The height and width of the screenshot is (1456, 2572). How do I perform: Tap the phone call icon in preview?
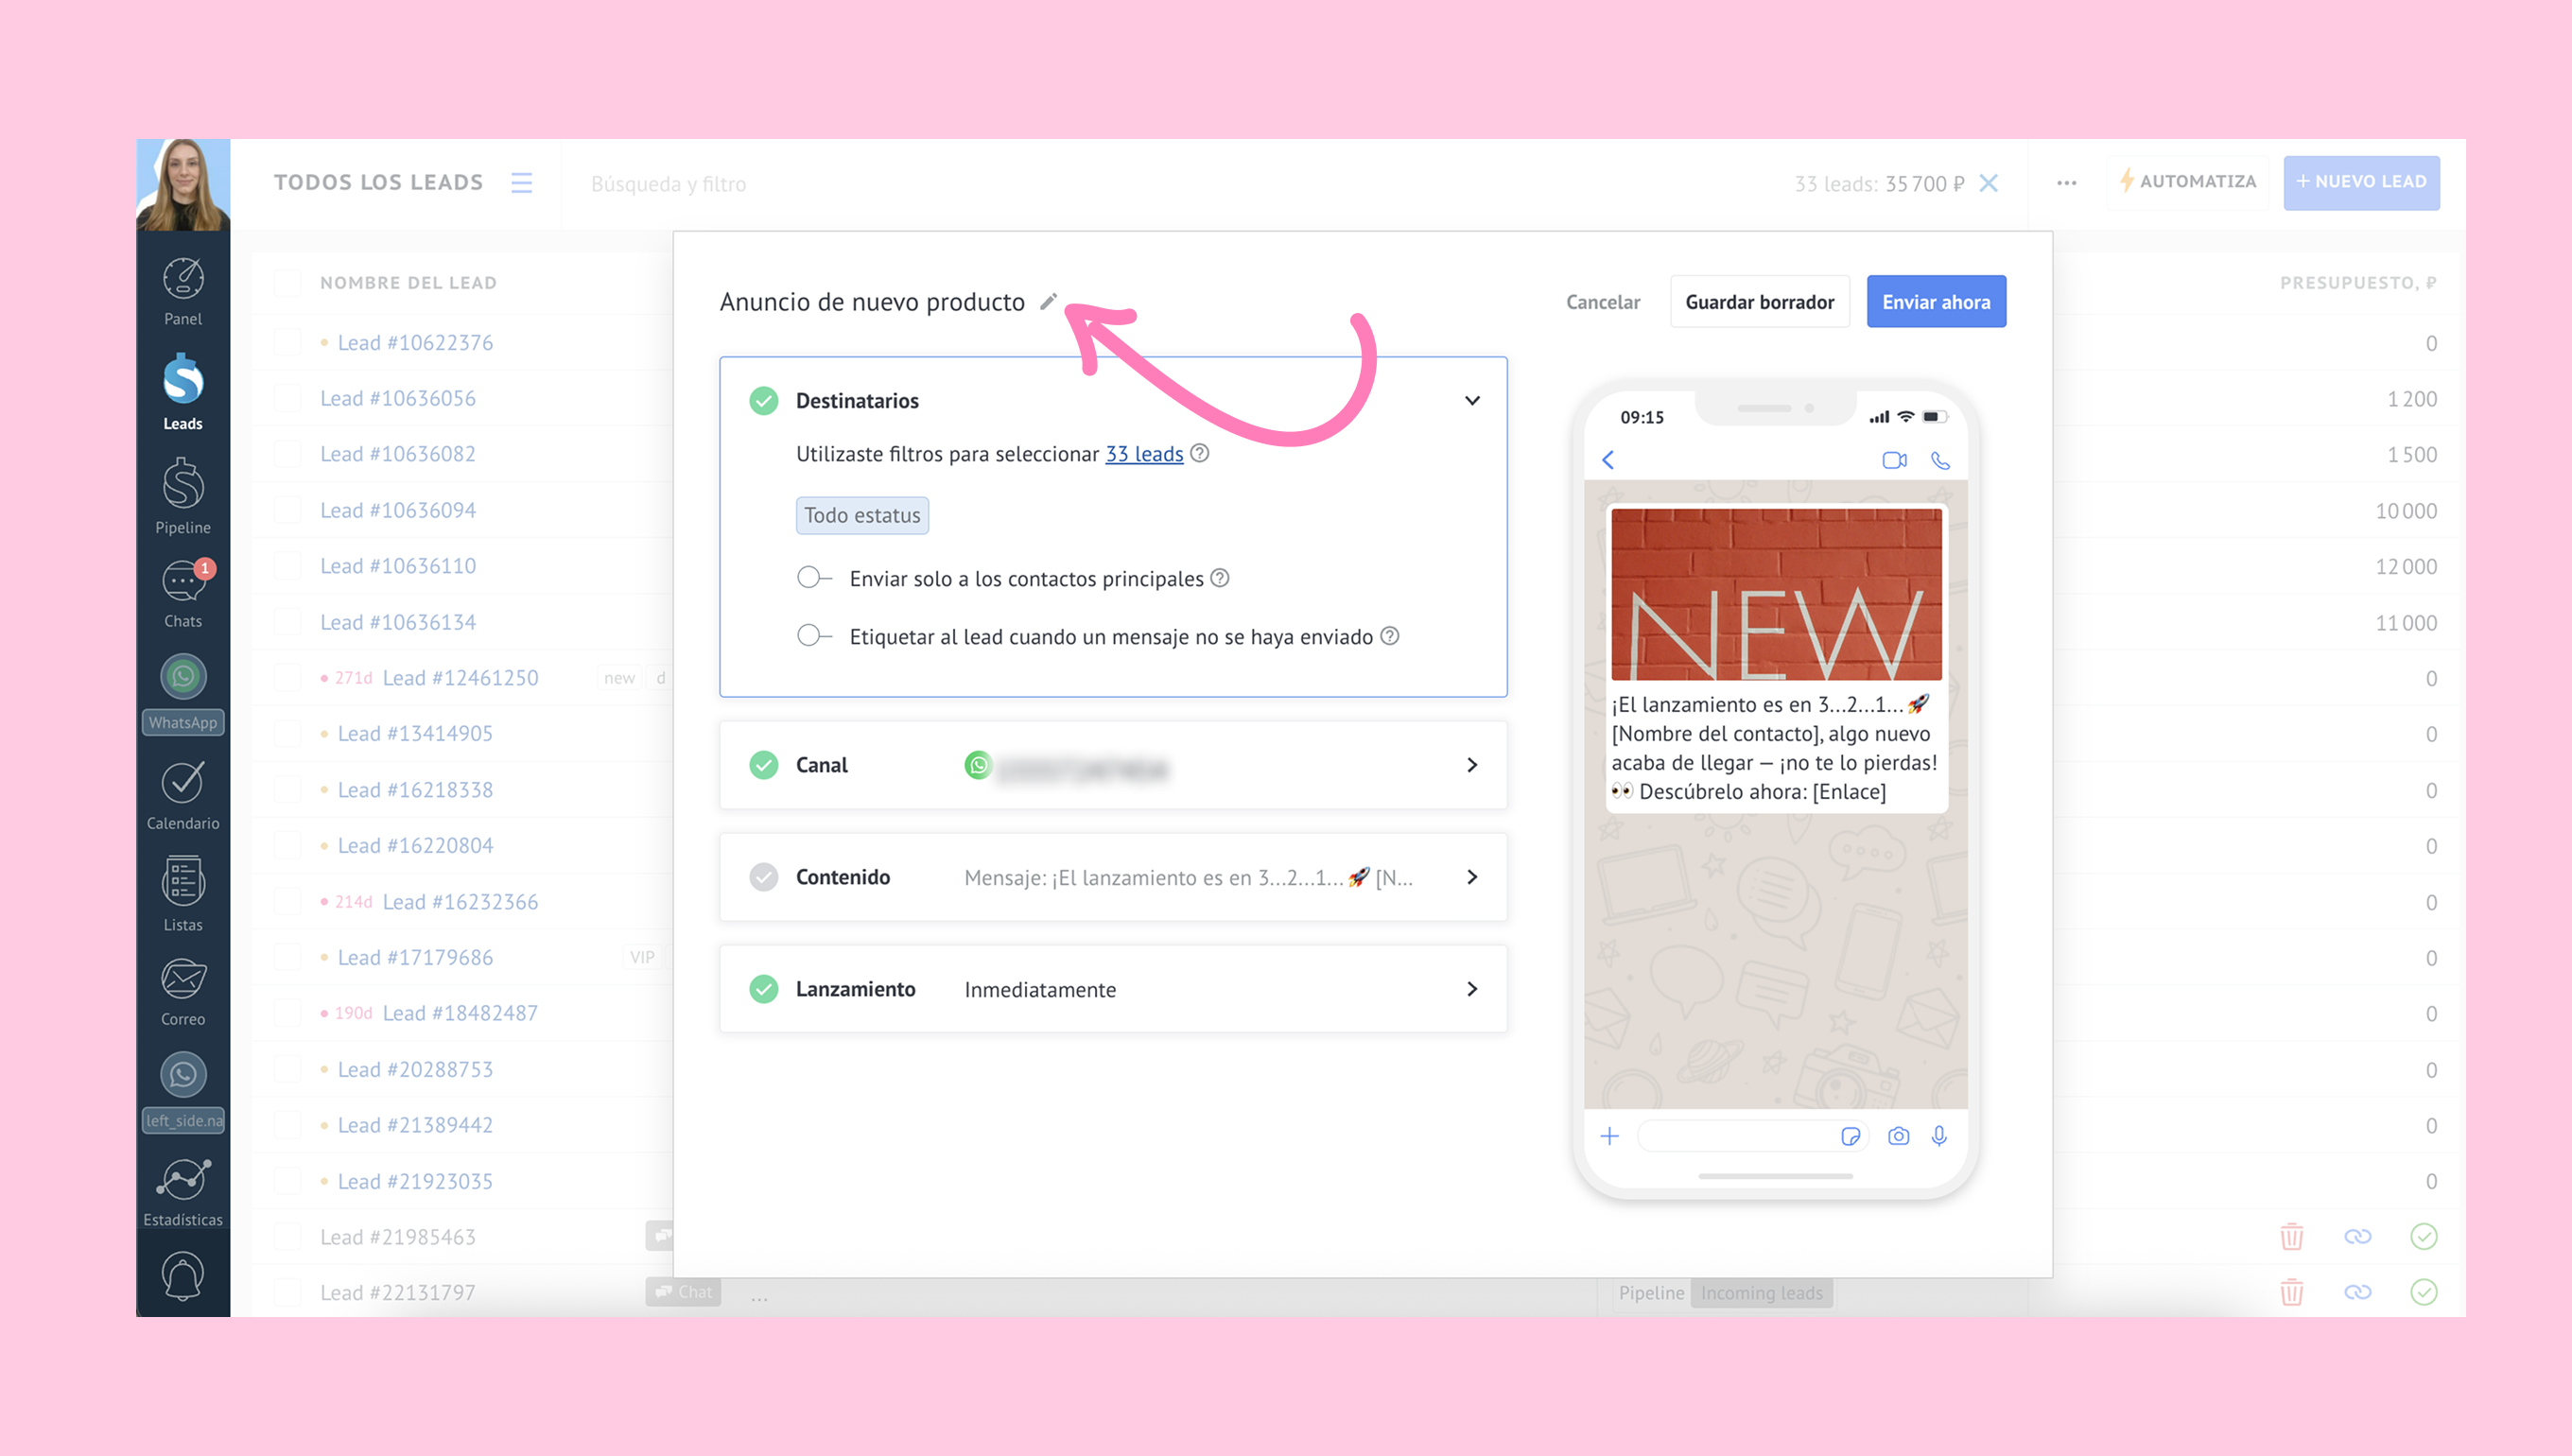1940,460
